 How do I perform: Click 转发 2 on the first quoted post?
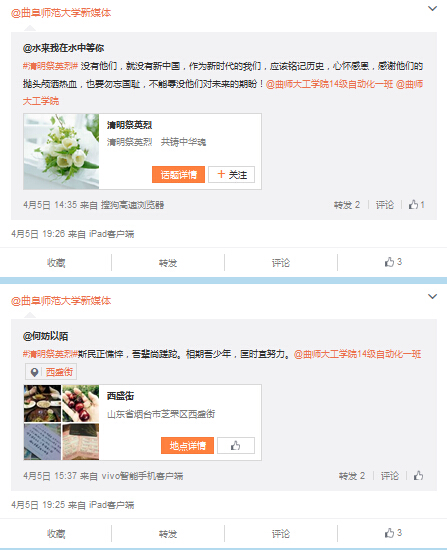click(347, 204)
